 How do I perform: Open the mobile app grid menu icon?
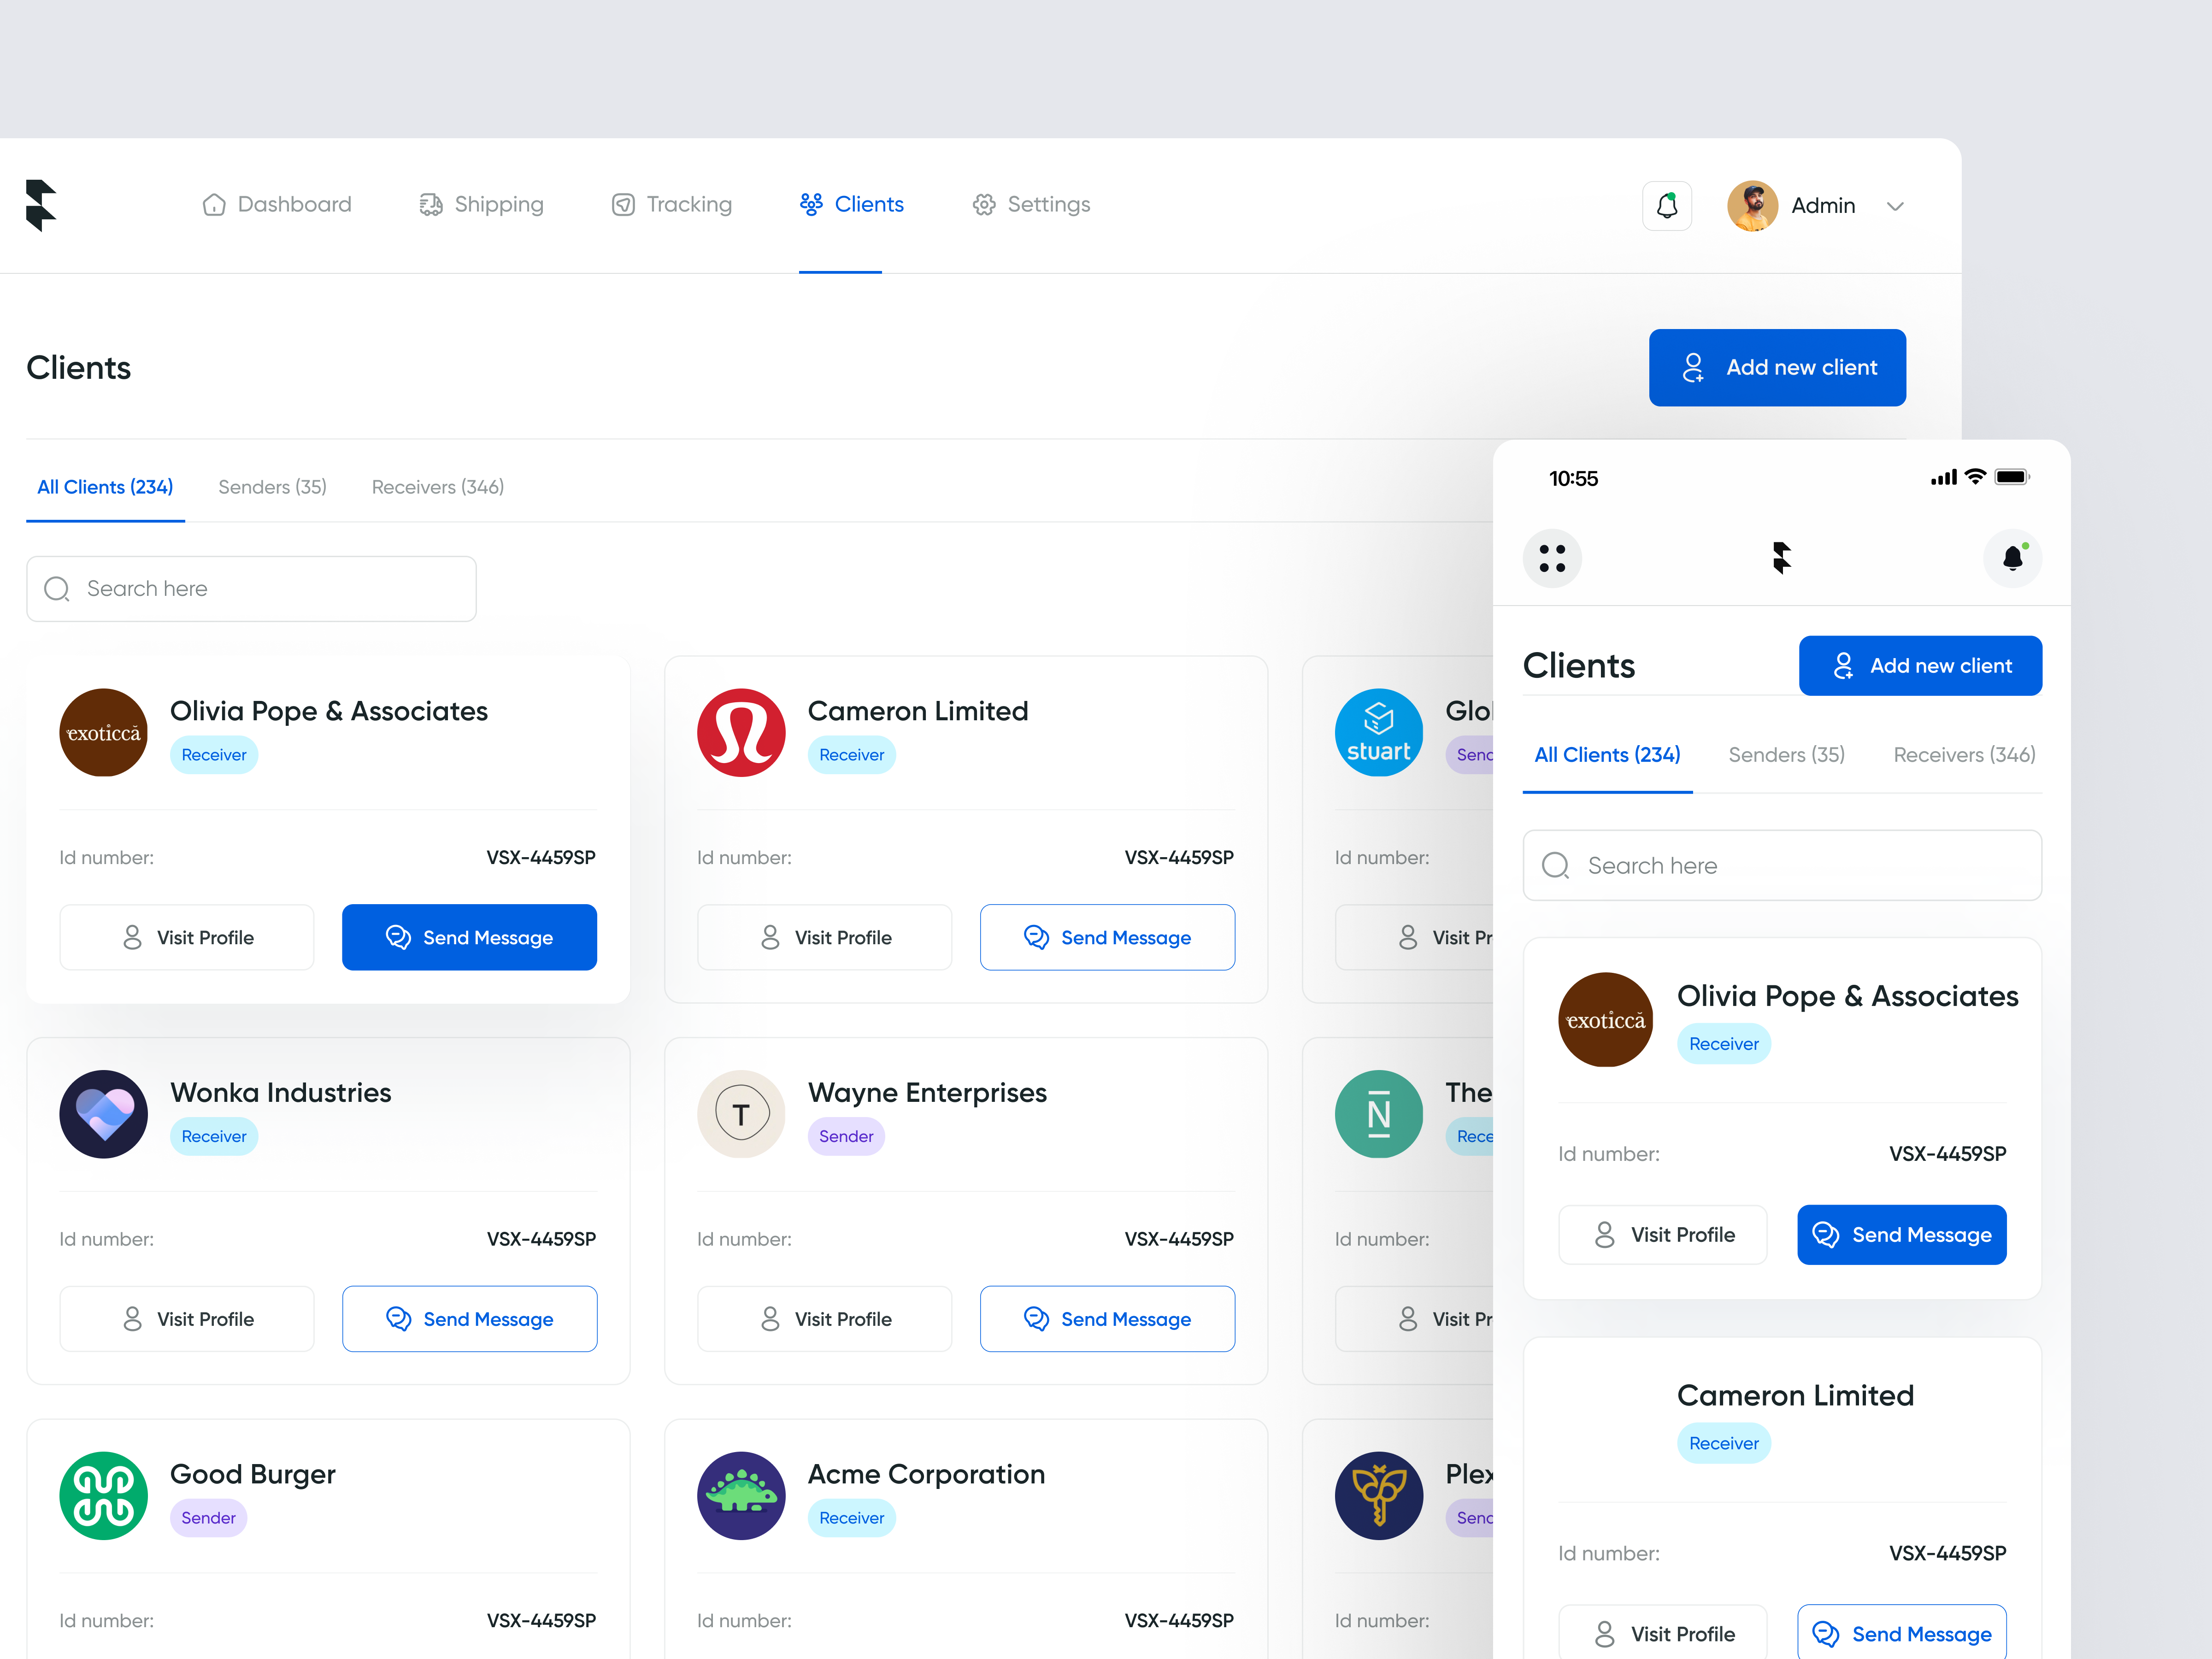[1552, 558]
